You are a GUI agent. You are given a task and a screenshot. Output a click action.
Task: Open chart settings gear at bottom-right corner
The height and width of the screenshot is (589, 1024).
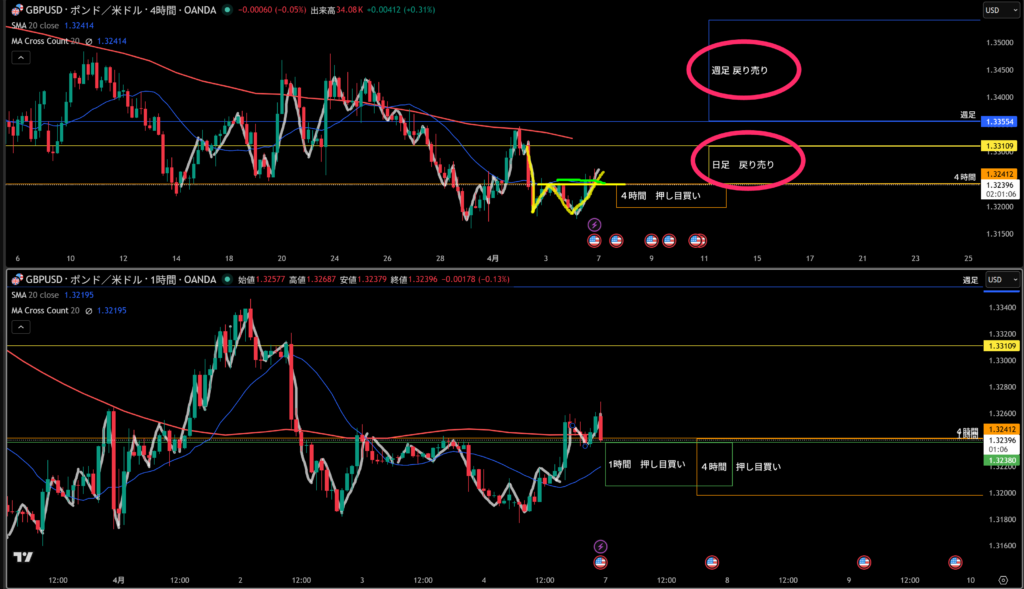[x=1002, y=580]
